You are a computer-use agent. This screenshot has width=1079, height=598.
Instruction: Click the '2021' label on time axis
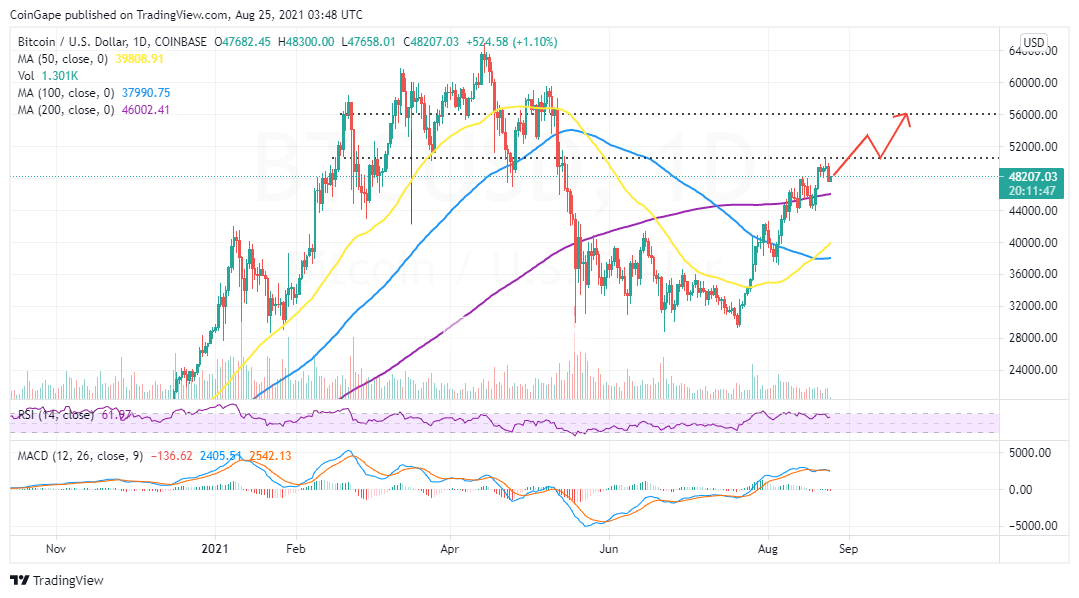216,548
